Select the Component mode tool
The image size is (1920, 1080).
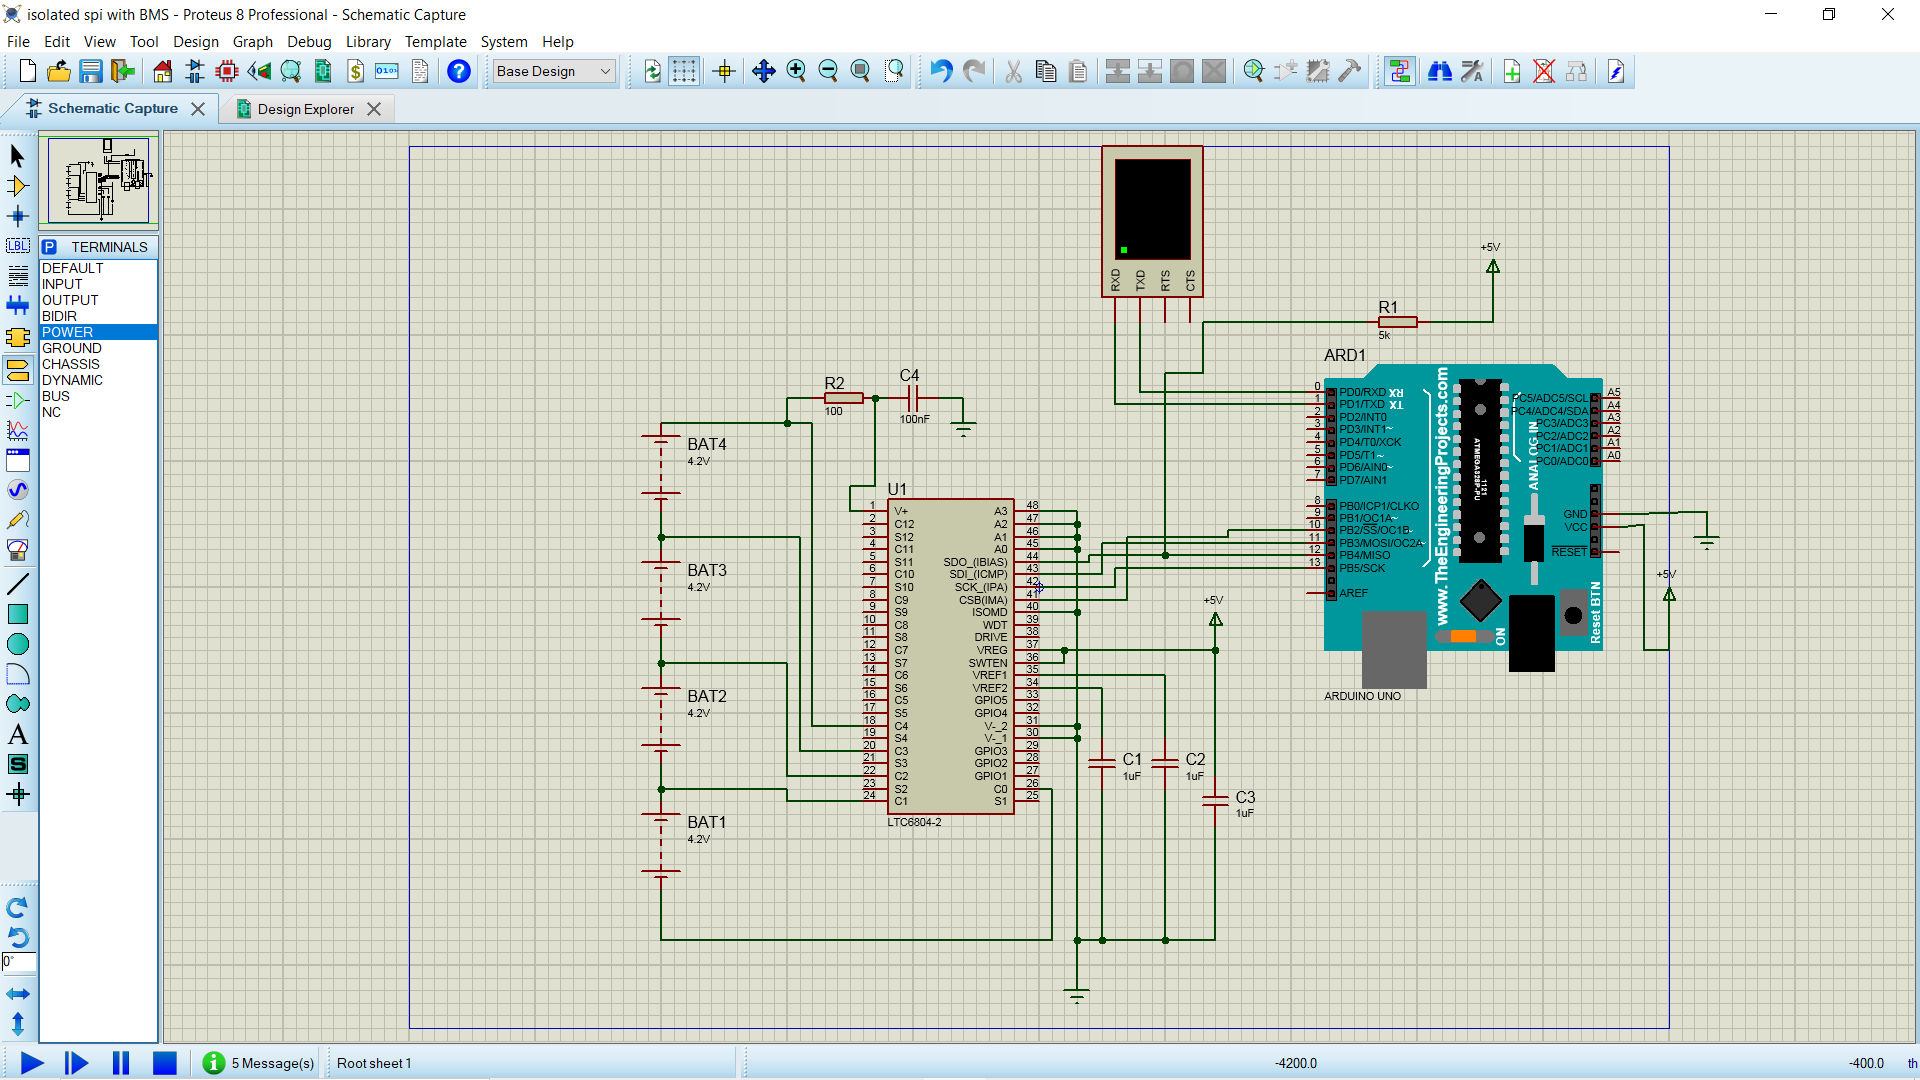coord(18,186)
